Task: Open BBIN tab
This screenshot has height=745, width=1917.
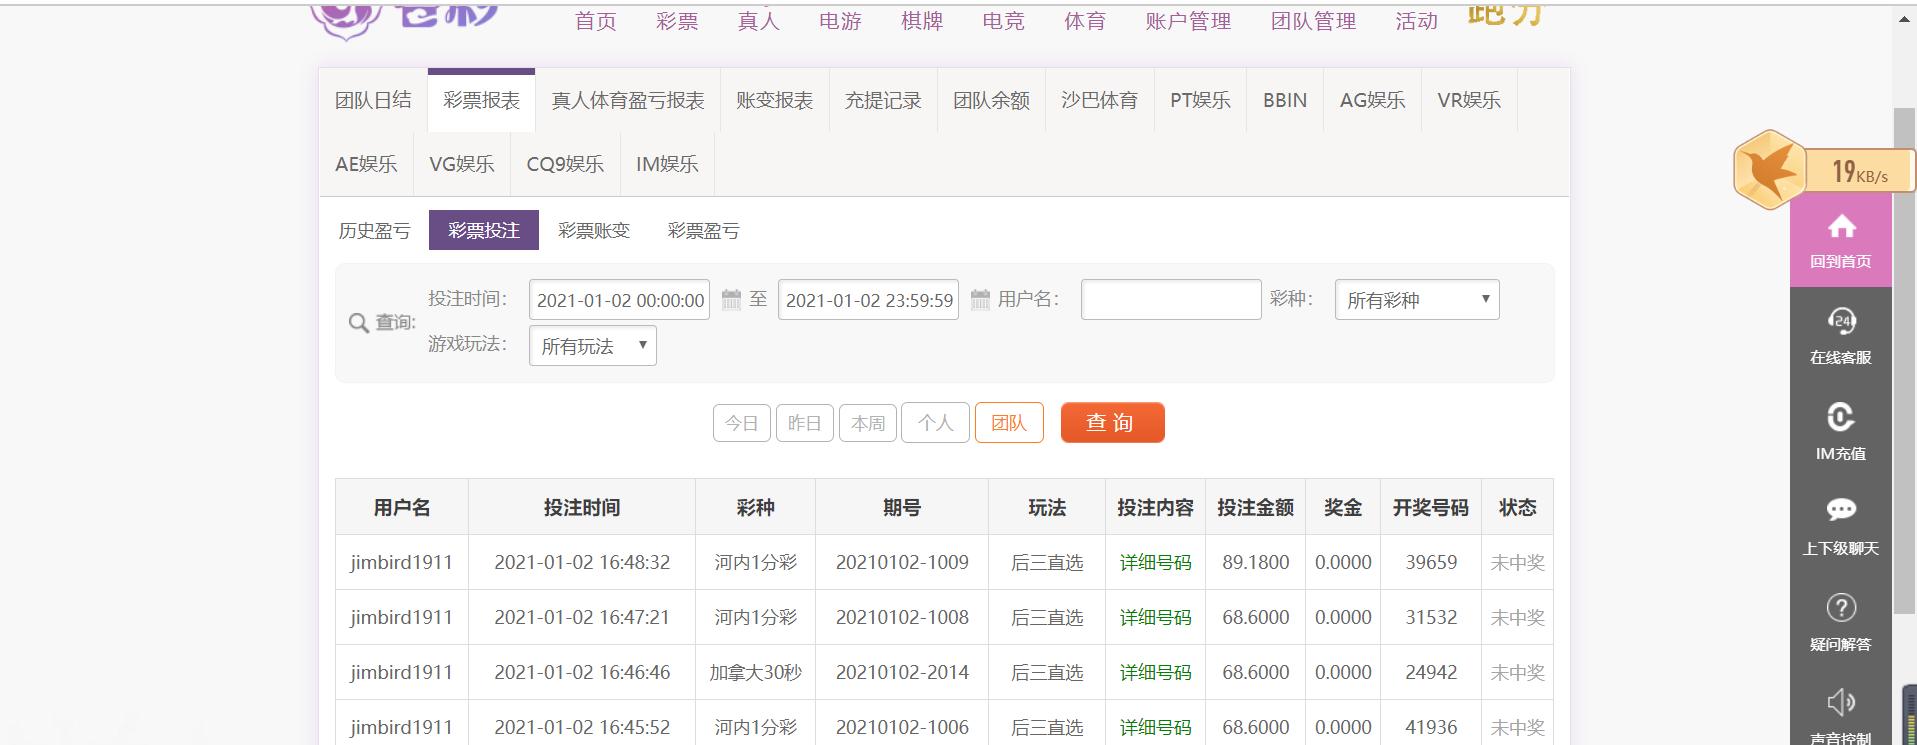Action: click(1285, 100)
